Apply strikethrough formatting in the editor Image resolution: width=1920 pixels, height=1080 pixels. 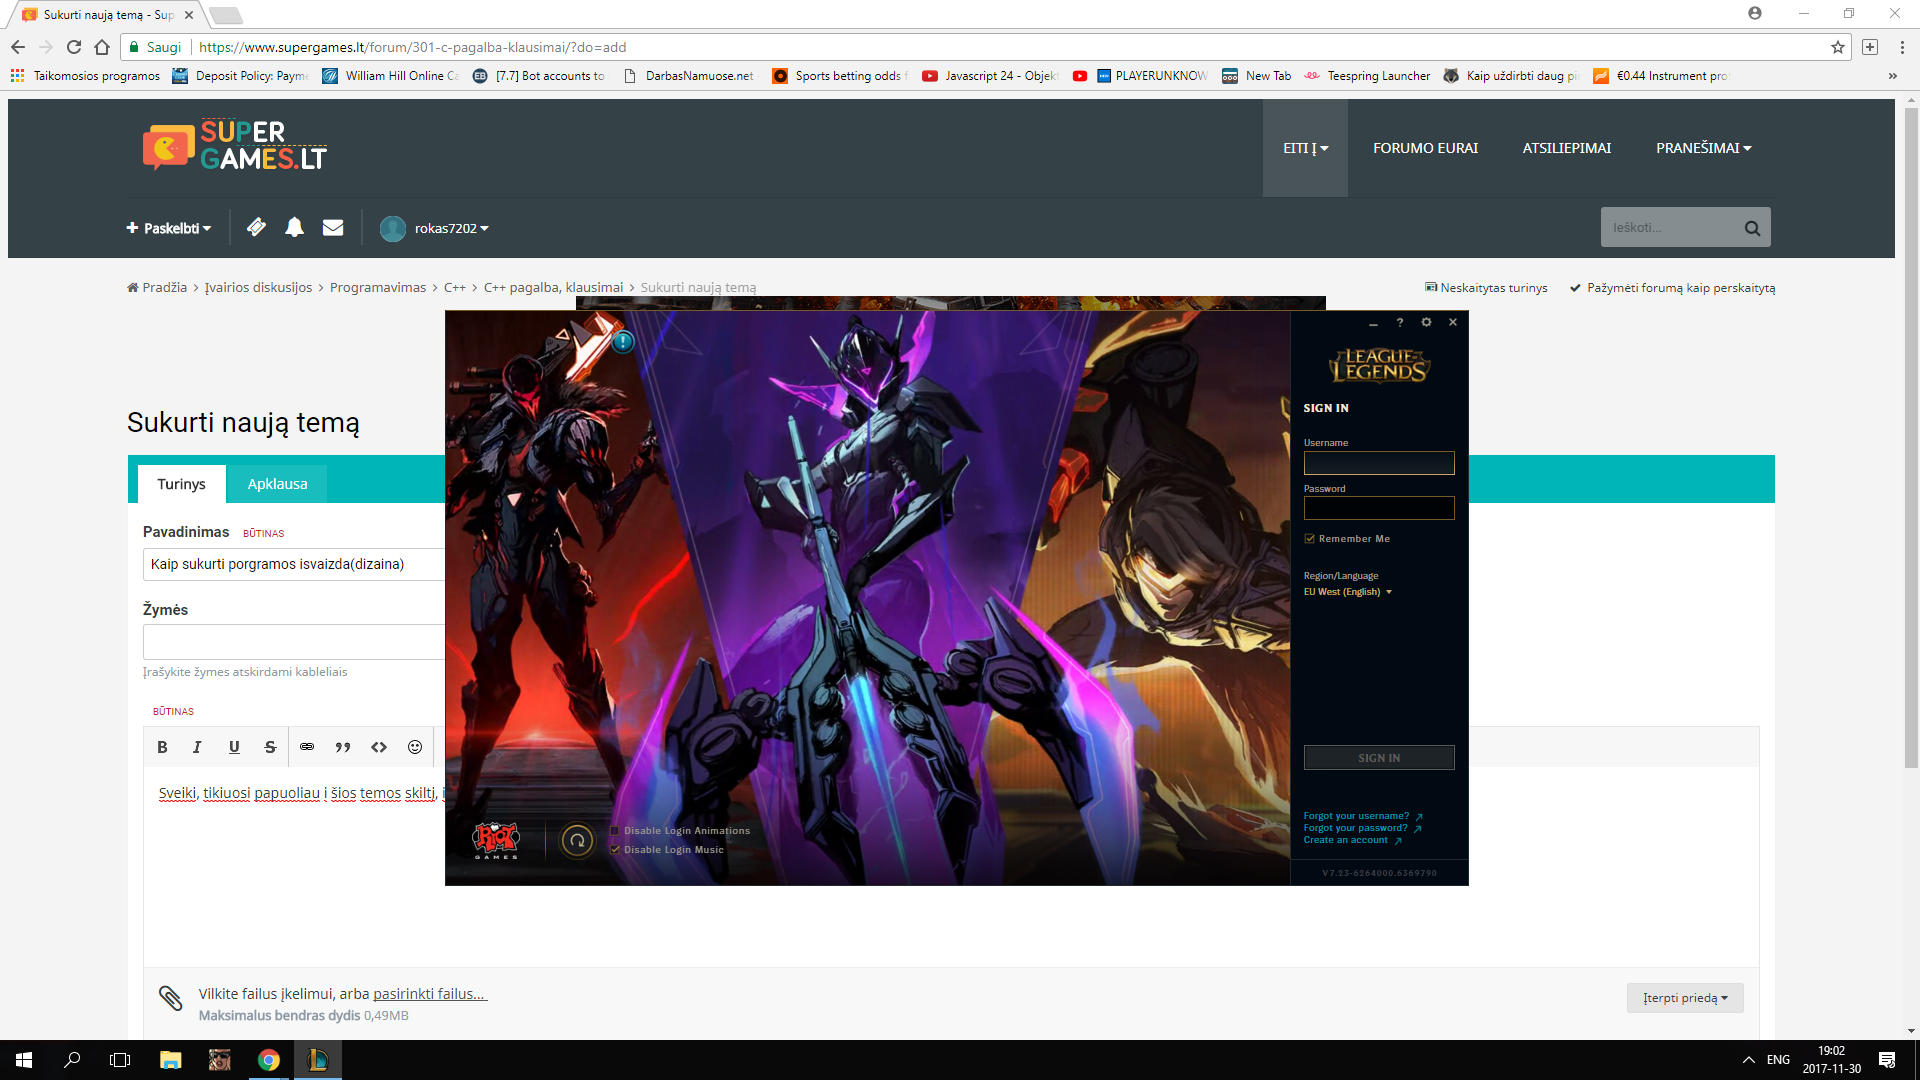pos(270,747)
